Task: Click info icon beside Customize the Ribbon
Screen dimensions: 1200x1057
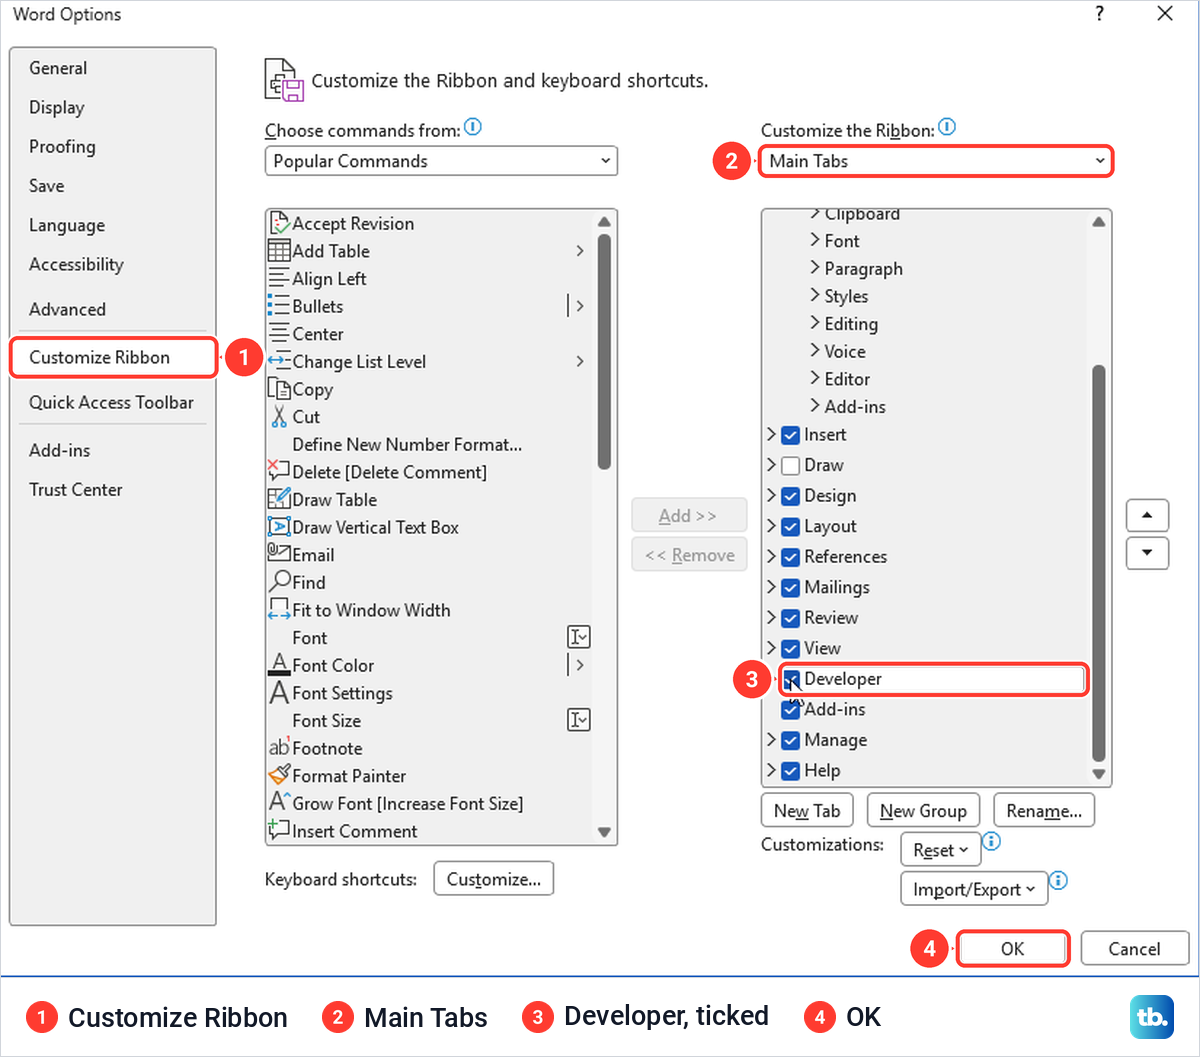Action: point(947,127)
